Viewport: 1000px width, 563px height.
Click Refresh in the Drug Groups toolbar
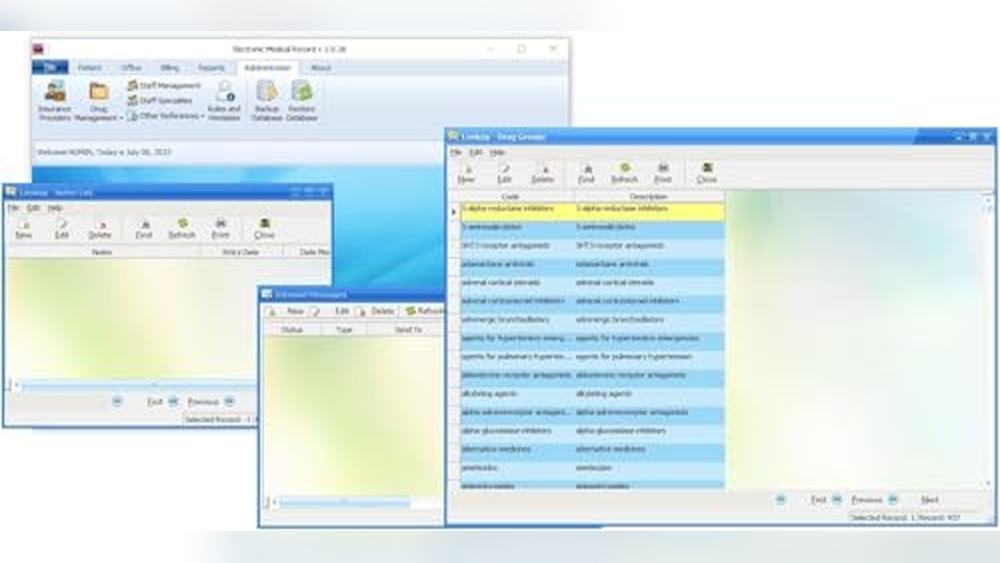pyautogui.click(x=624, y=172)
